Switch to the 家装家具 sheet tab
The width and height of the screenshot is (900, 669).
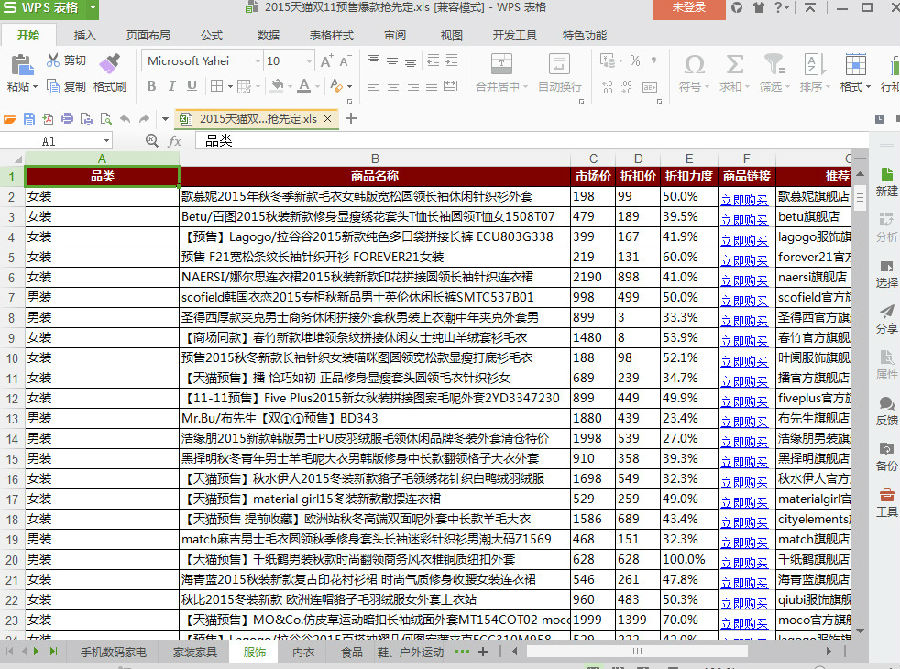point(195,652)
